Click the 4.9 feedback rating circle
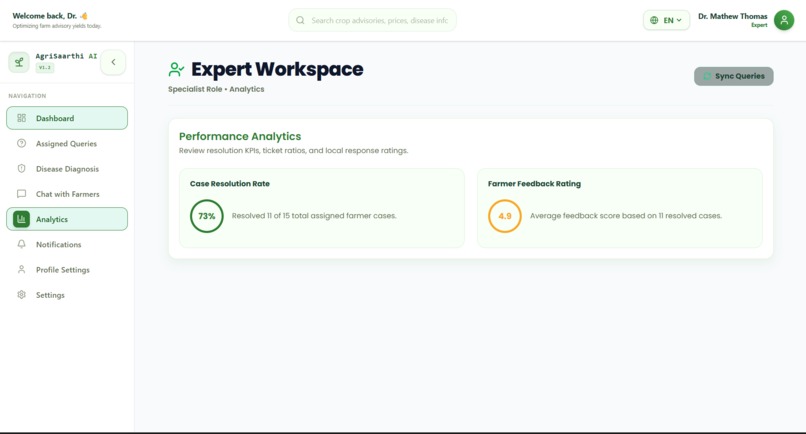 505,216
